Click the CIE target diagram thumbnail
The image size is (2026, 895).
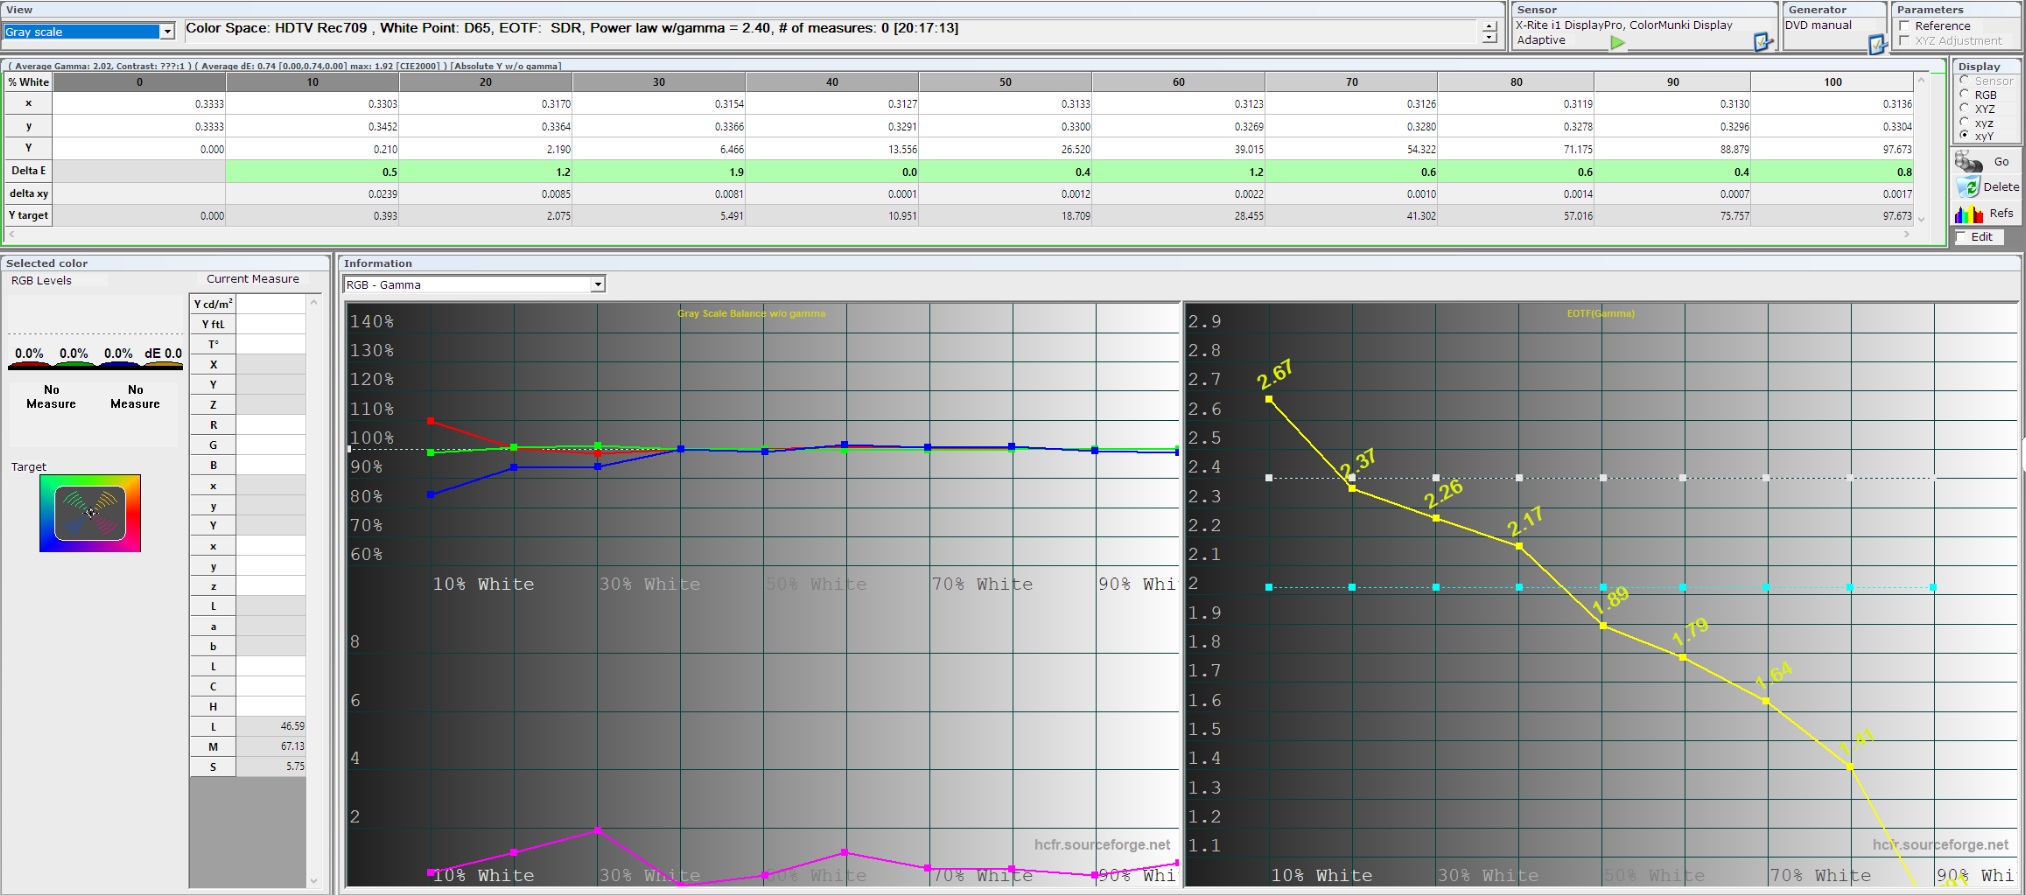point(90,513)
